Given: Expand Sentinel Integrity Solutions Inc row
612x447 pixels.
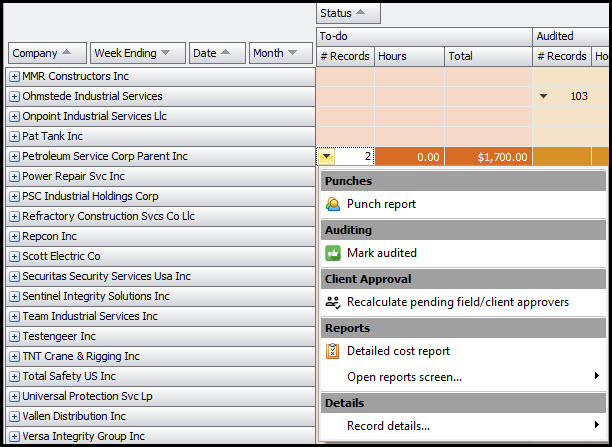Looking at the screenshot, I should pyautogui.click(x=14, y=296).
